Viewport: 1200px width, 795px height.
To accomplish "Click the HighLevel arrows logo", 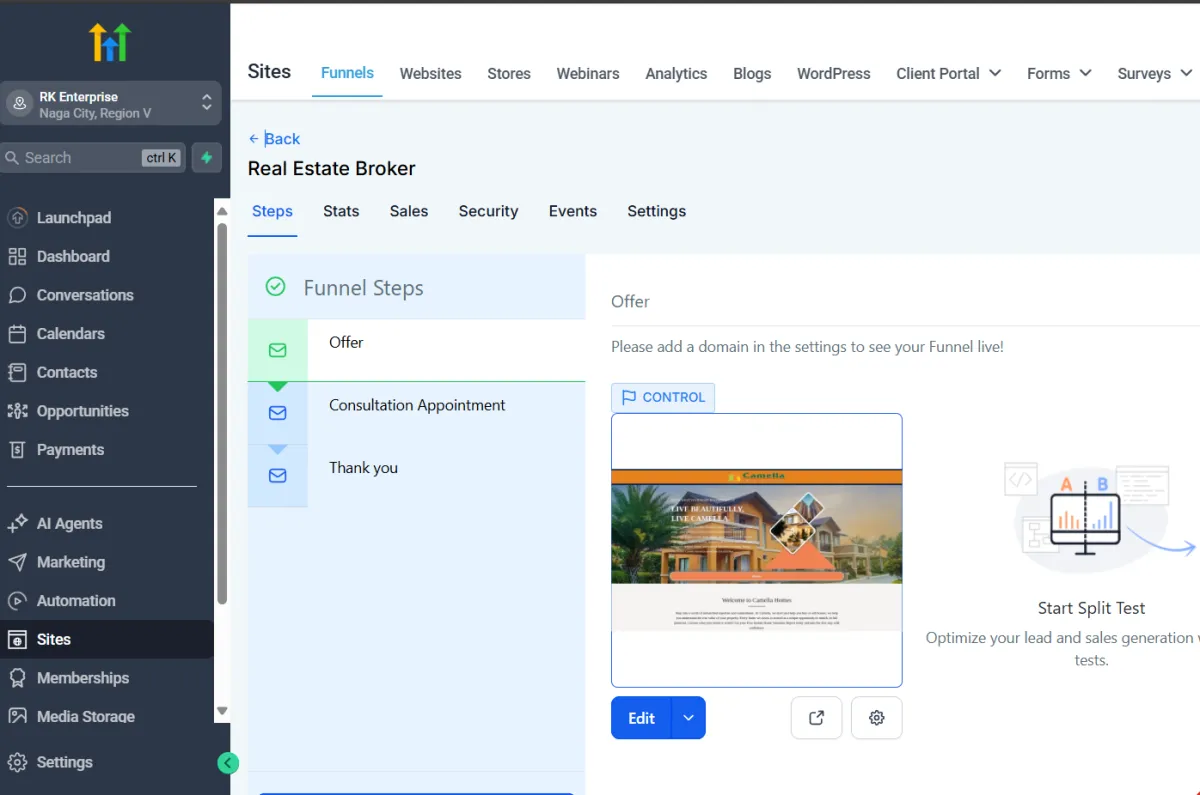I will tap(110, 43).
